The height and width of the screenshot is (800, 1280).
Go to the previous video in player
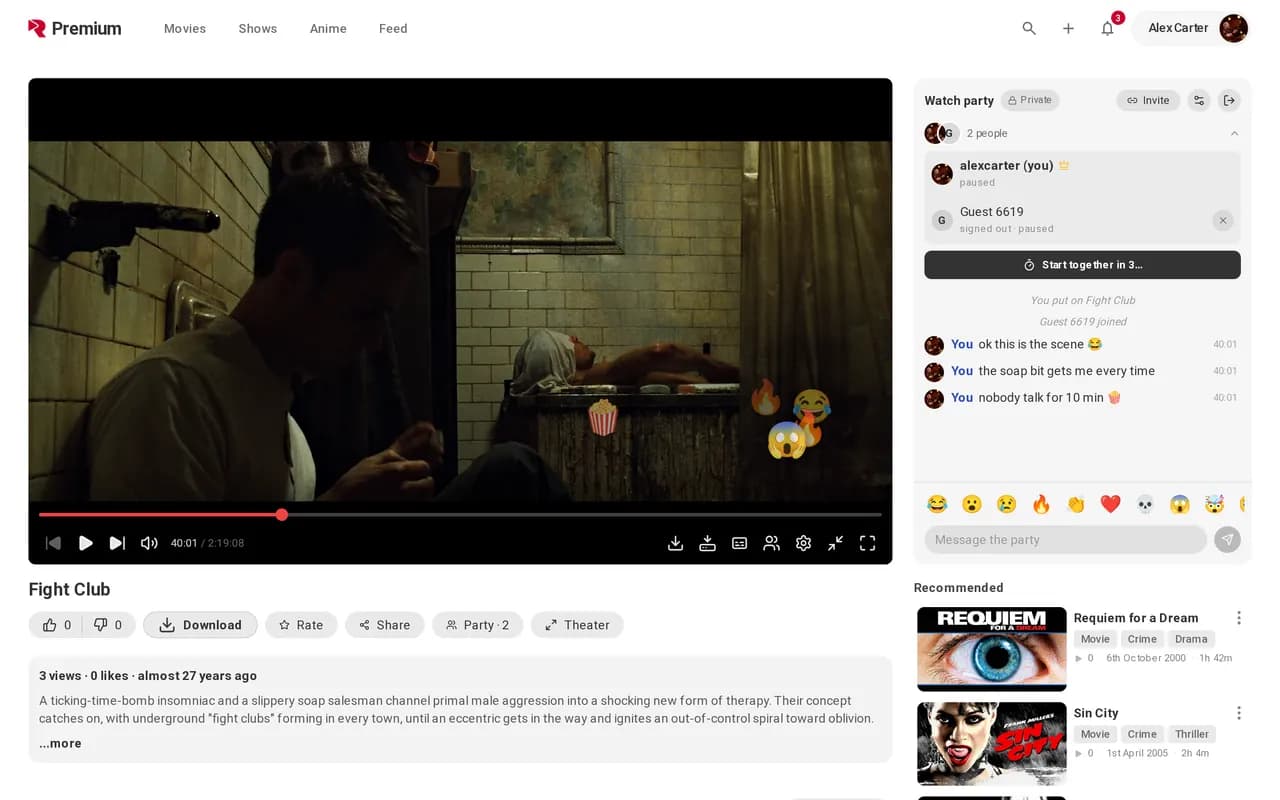click(x=54, y=543)
